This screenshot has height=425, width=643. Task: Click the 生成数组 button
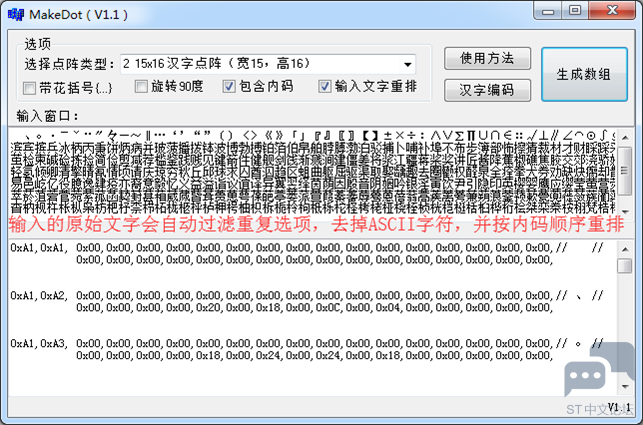[584, 74]
